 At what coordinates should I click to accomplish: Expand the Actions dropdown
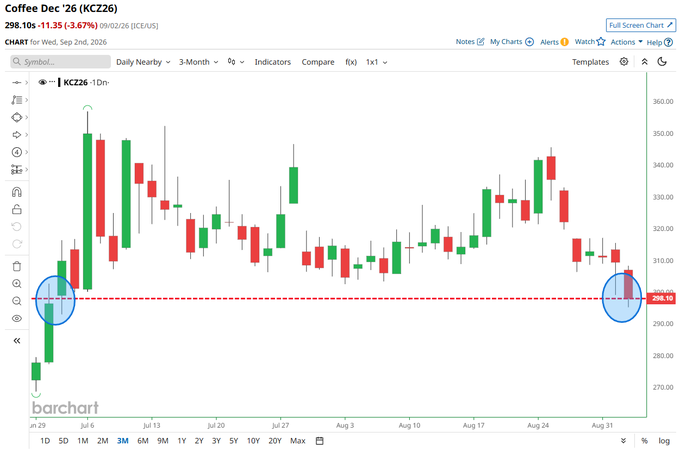click(x=626, y=42)
